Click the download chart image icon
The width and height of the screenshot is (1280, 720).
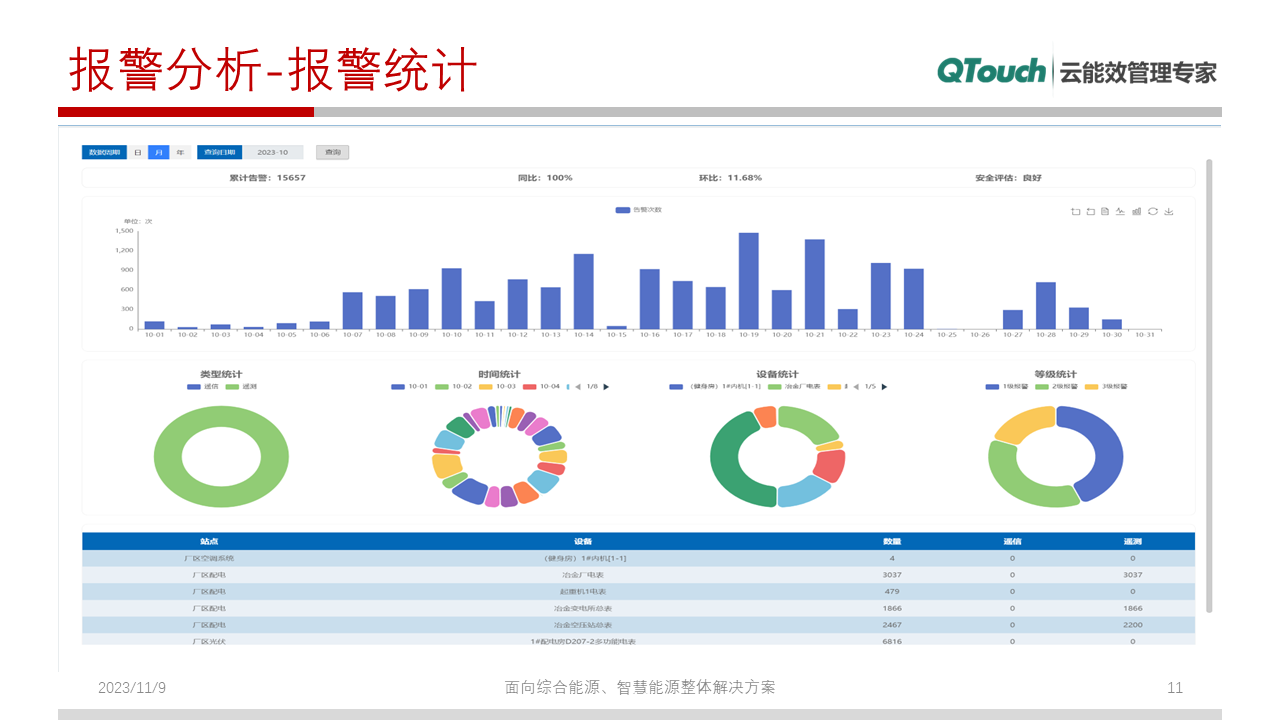pyautogui.click(x=1169, y=211)
